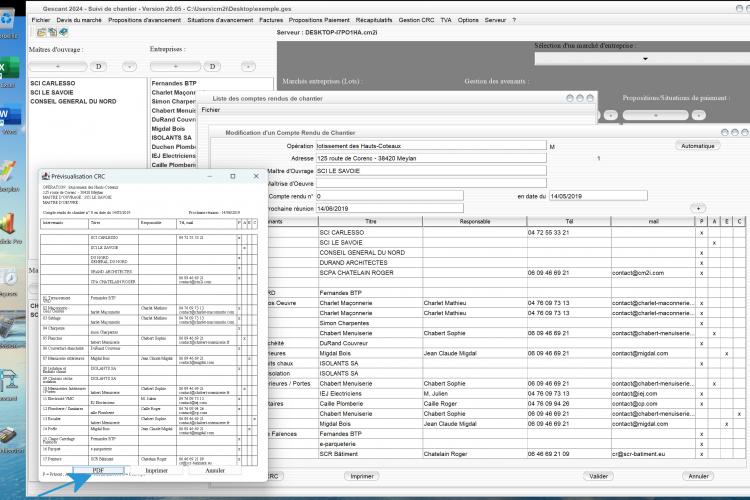Click the Prévisualisation CRC title bar icon
Viewport: 750px width, 500px height.
45,176
